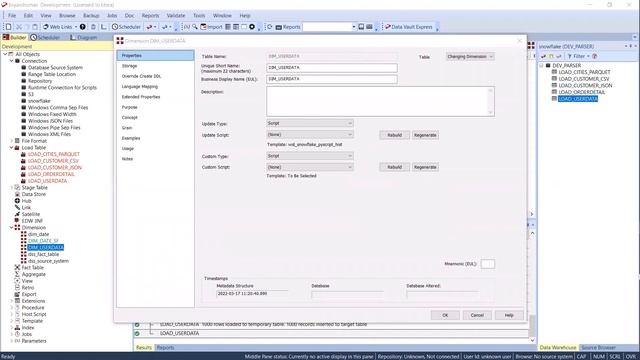Click the Cancel button in the dialog

pos(477,315)
